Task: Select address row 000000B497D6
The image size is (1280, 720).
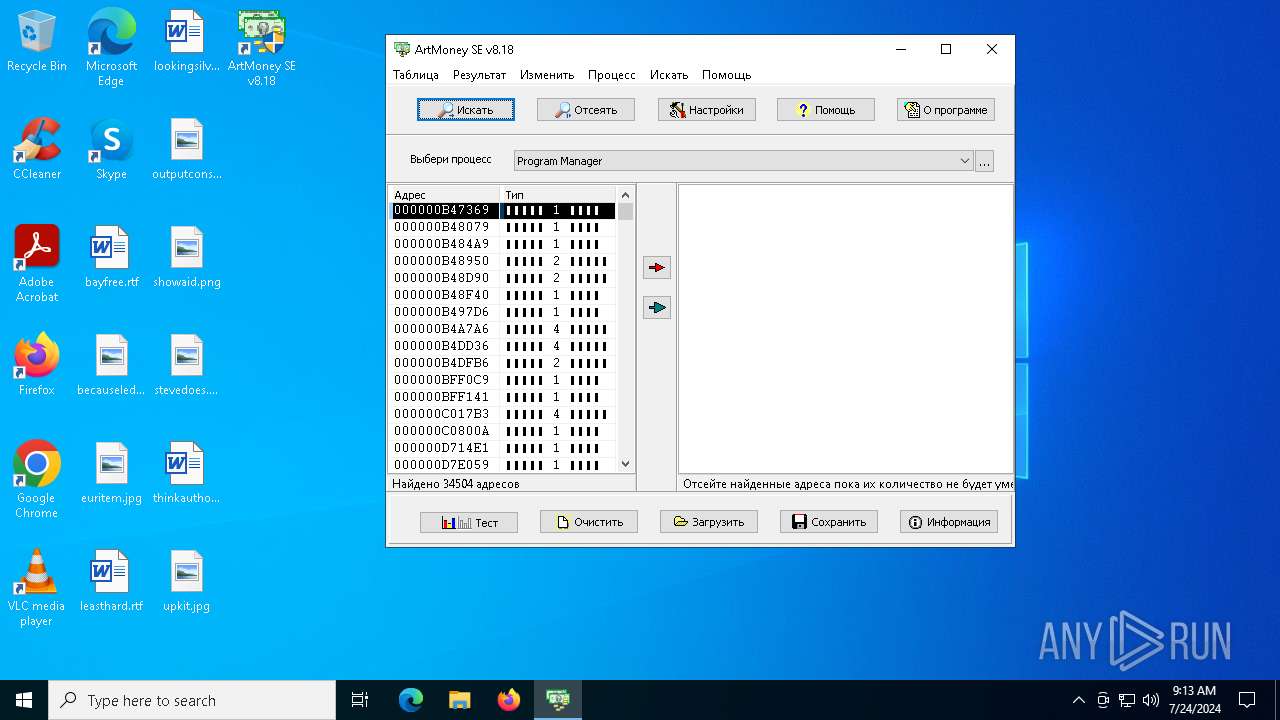Action: click(x=502, y=313)
